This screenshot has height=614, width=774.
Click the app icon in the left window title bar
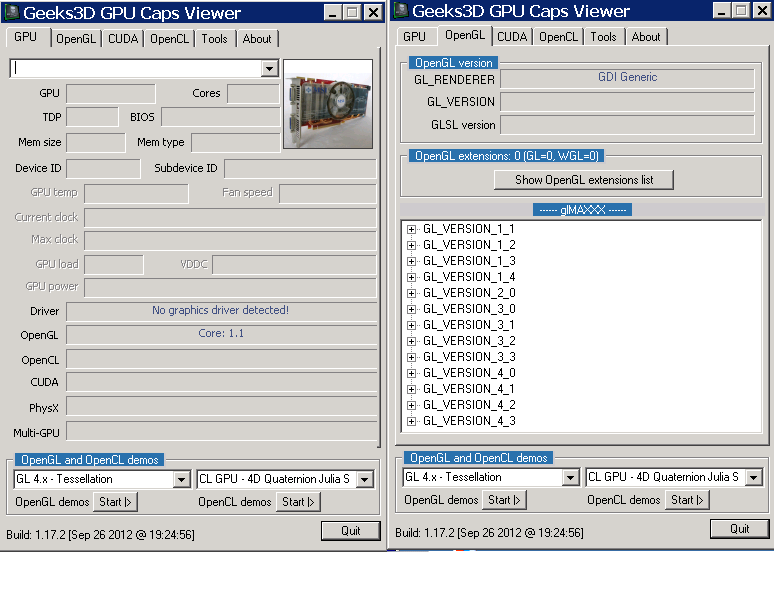coord(11,12)
